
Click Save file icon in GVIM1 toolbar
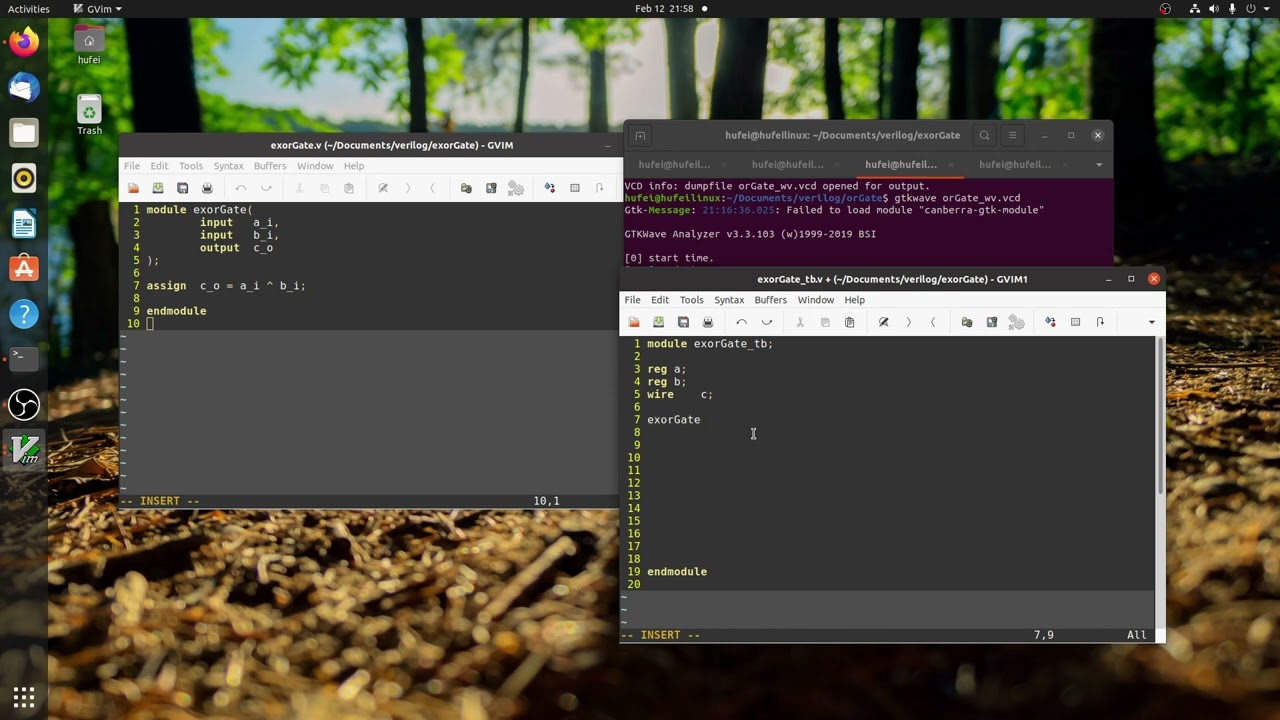pos(658,322)
